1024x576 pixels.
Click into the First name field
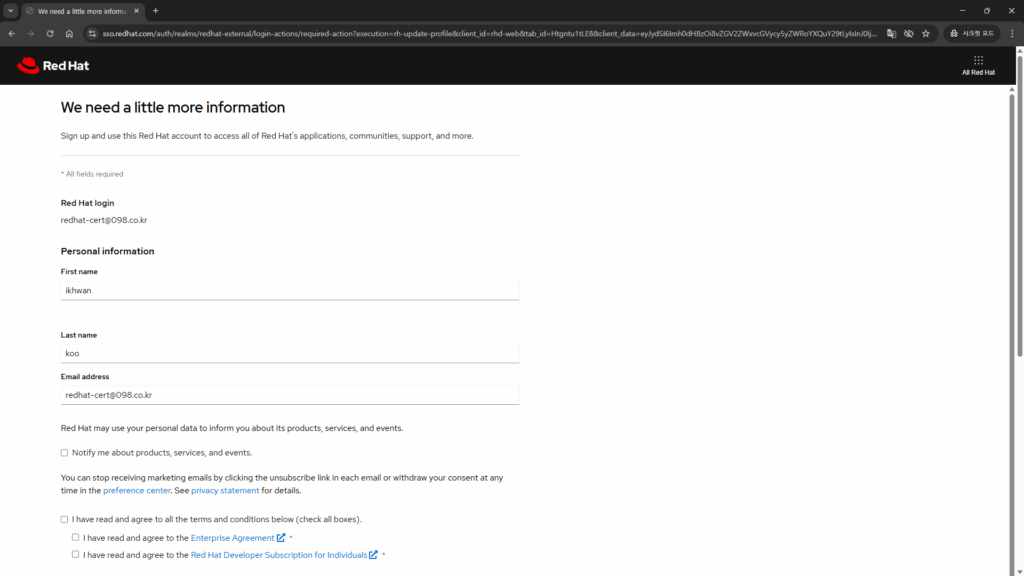click(289, 291)
